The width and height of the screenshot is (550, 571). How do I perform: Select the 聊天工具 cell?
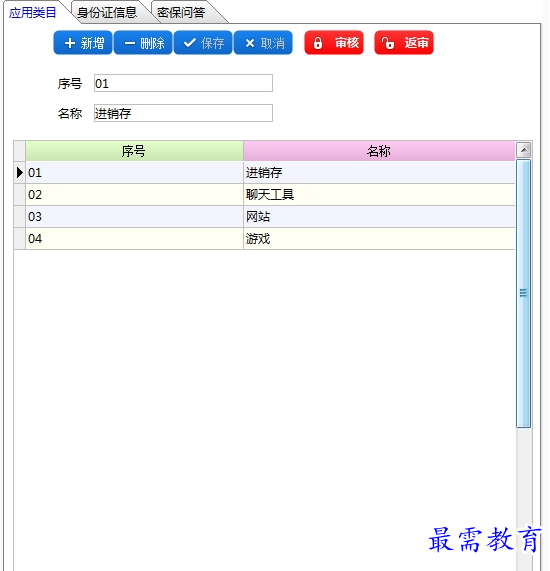(379, 194)
